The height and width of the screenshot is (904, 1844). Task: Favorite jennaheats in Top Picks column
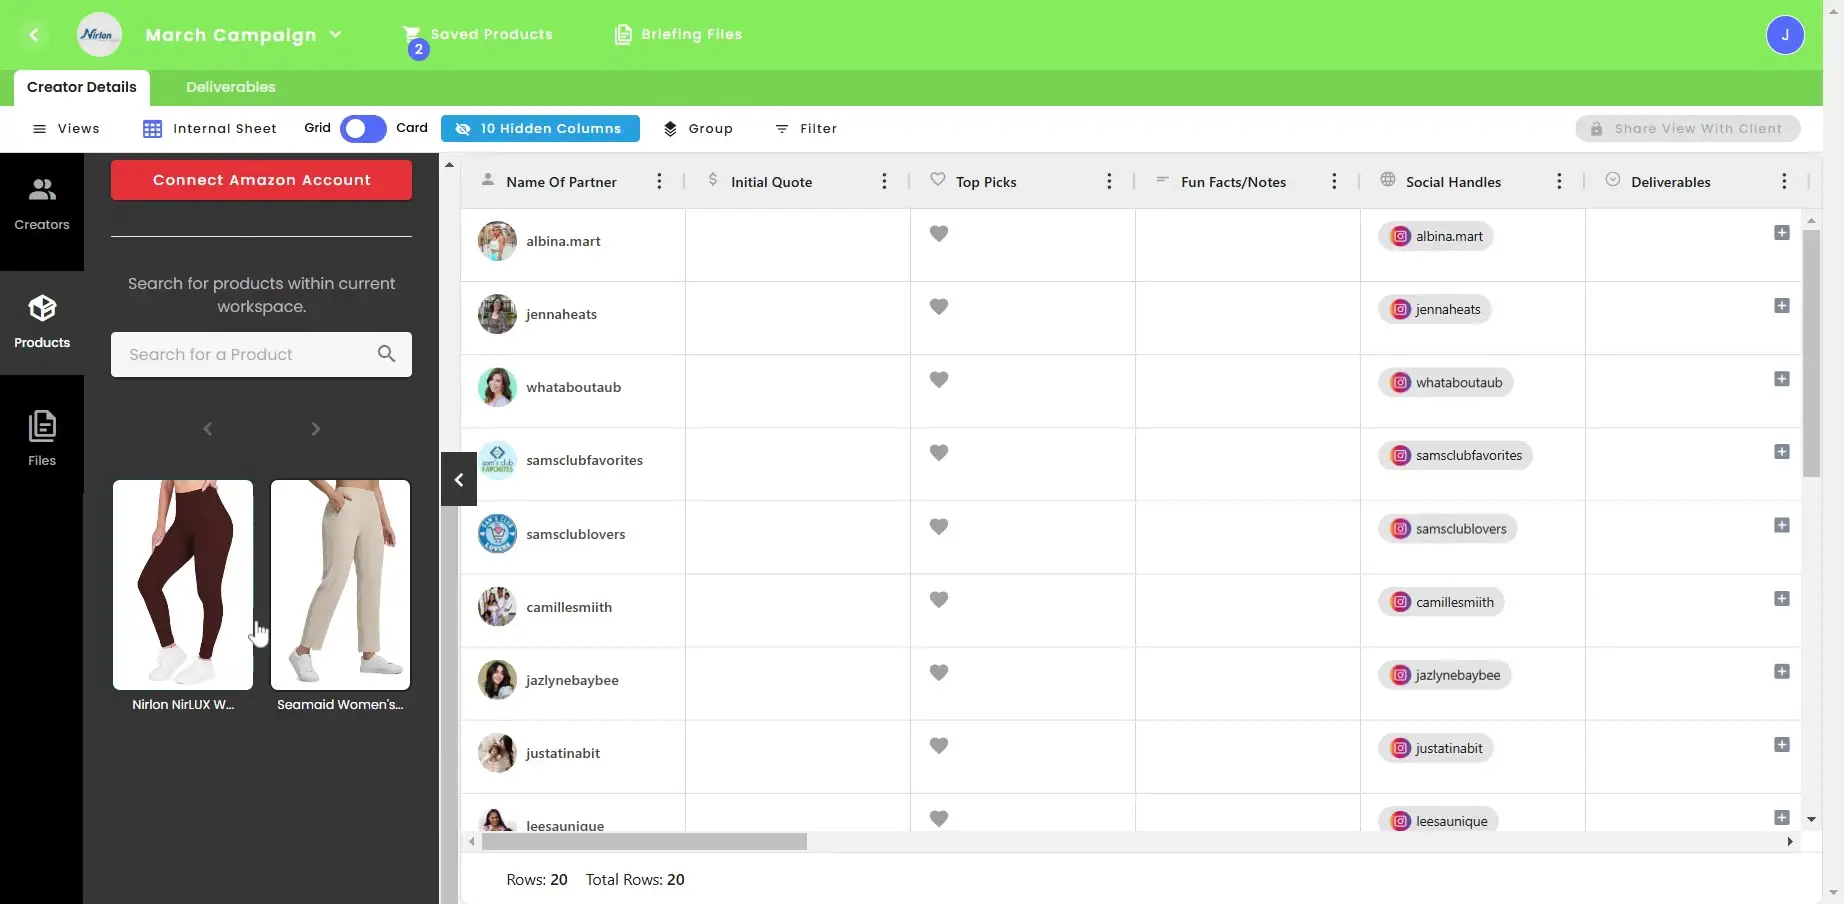click(938, 307)
